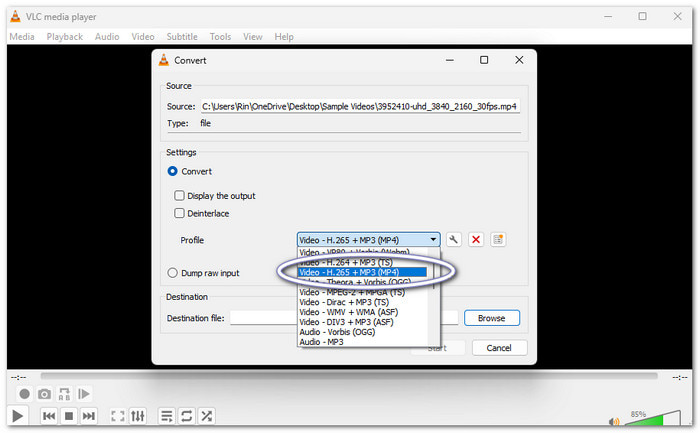700x433 pixels.
Task: Click the Play button in VLC controls
Action: point(17,416)
